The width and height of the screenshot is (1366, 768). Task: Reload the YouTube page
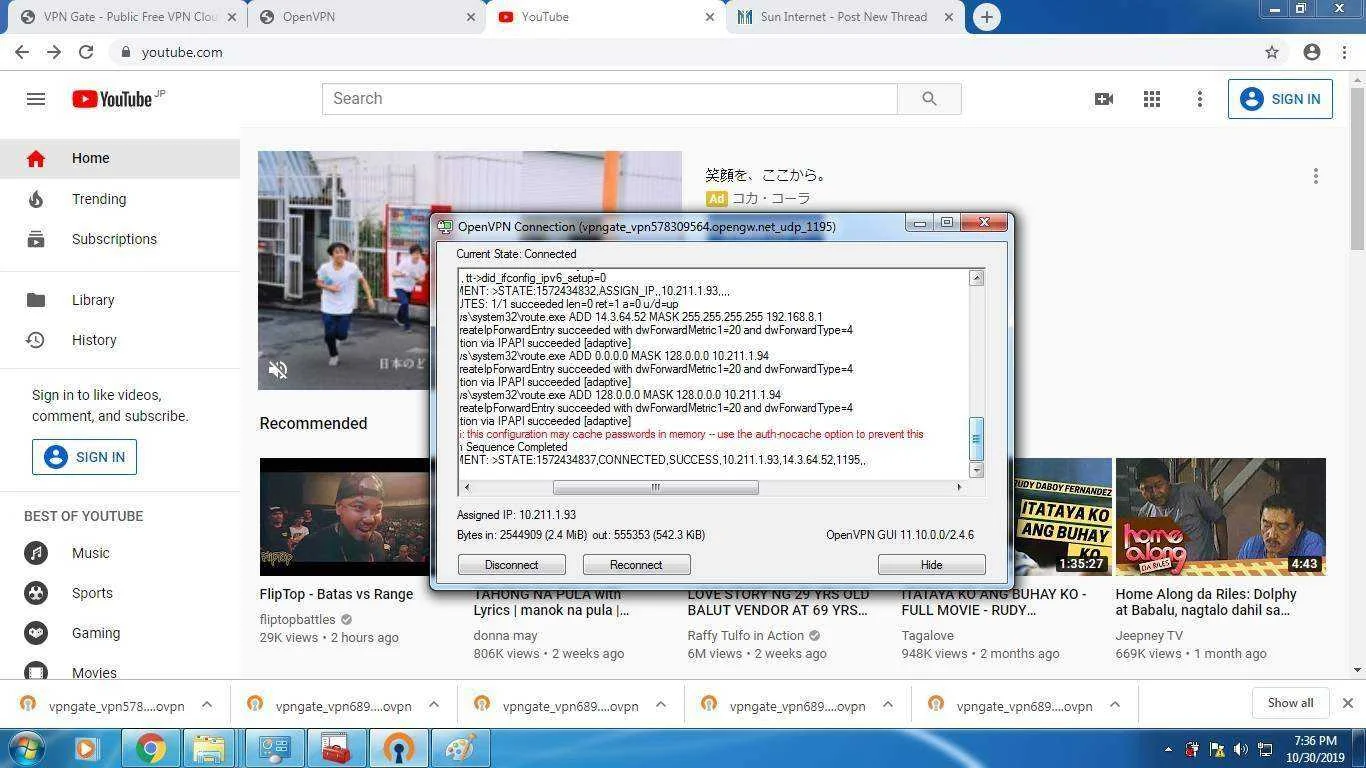click(86, 52)
